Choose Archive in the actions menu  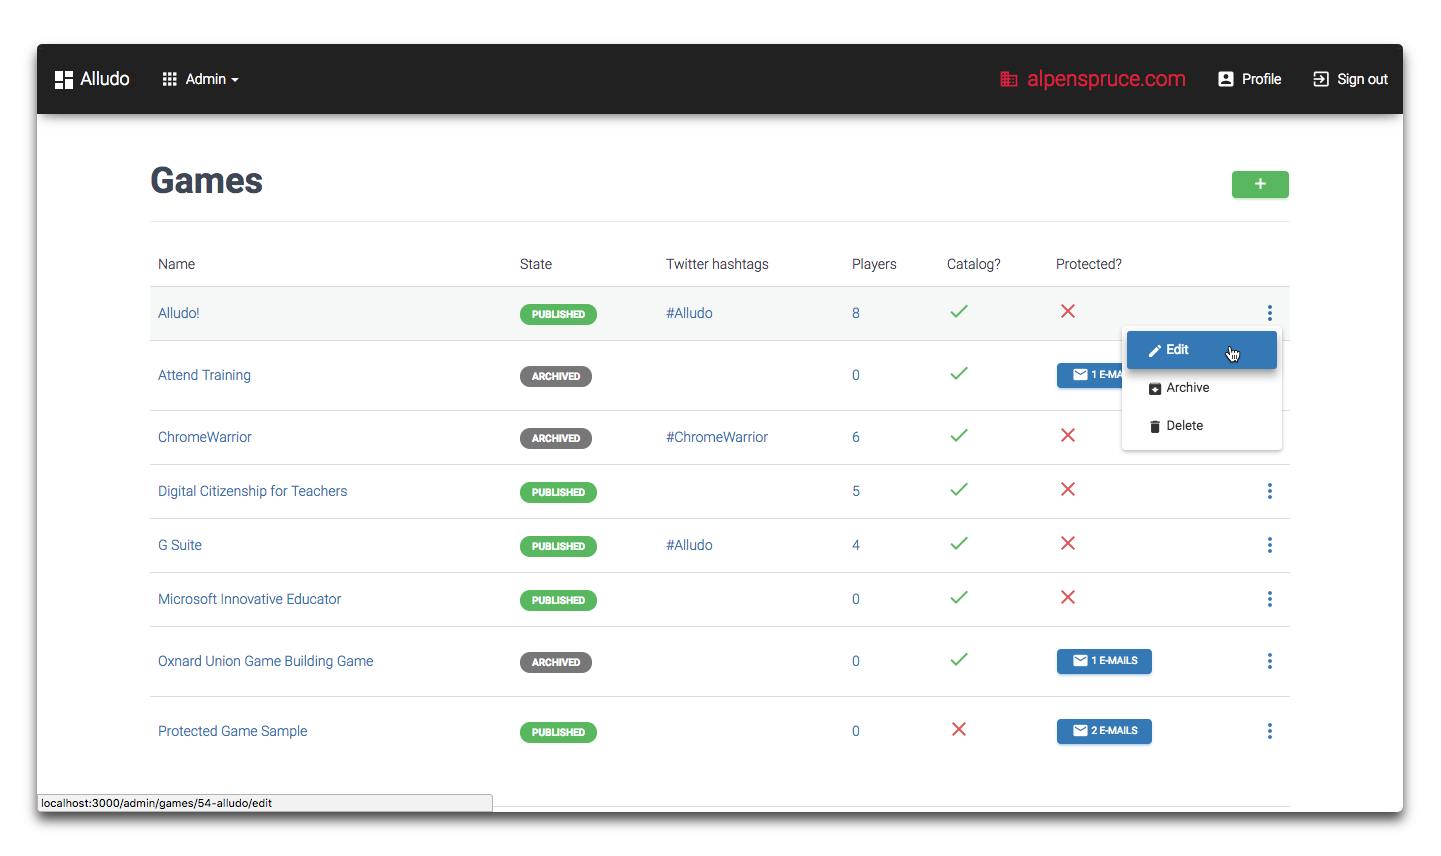[x=1202, y=388]
